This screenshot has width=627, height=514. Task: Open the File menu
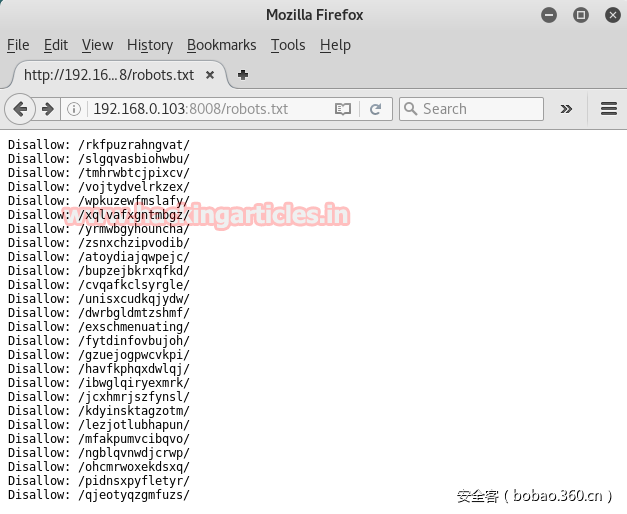point(18,45)
